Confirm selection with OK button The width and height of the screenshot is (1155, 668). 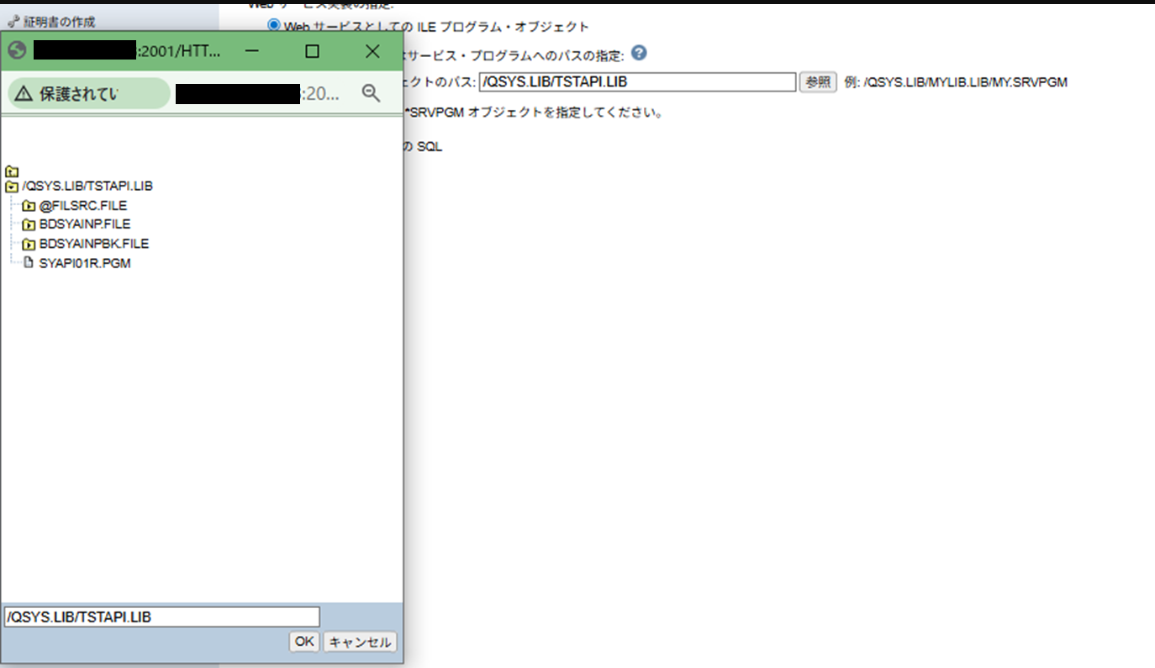[x=304, y=641]
